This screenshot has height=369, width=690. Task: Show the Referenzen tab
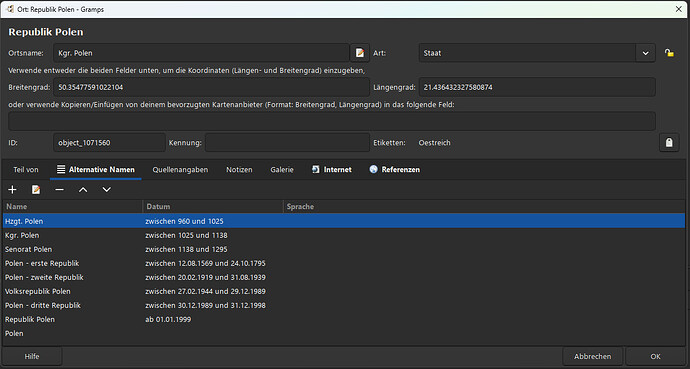tap(395, 169)
